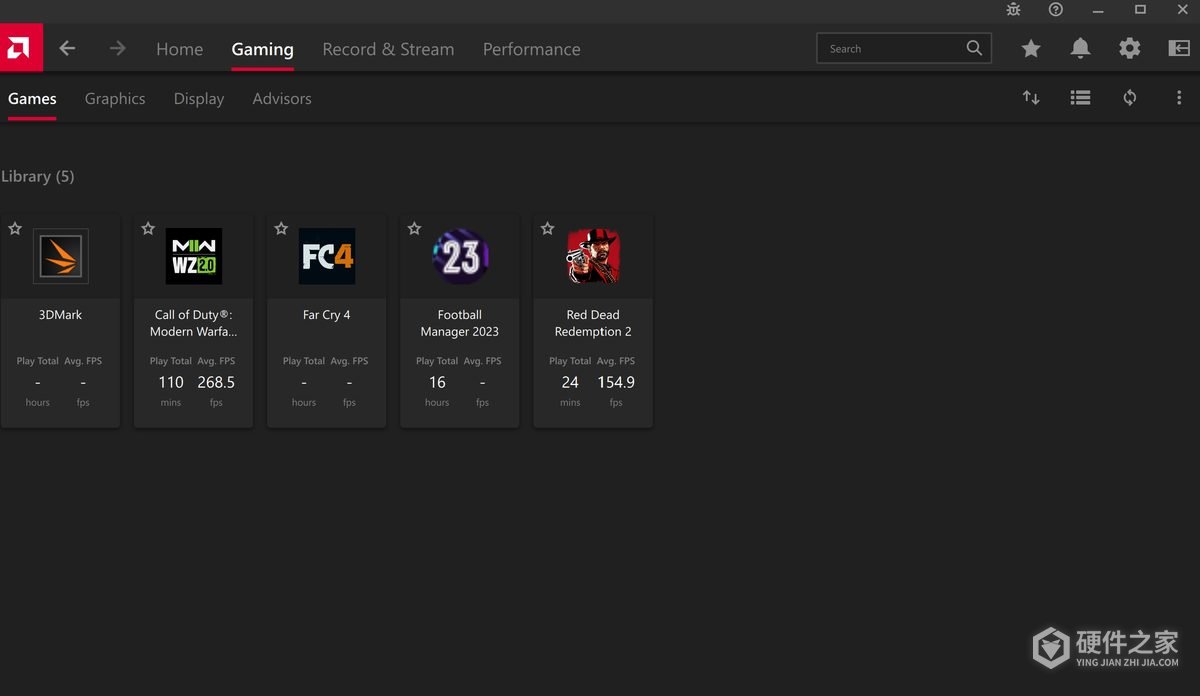
Task: Open the Home tab
Action: pyautogui.click(x=180, y=49)
